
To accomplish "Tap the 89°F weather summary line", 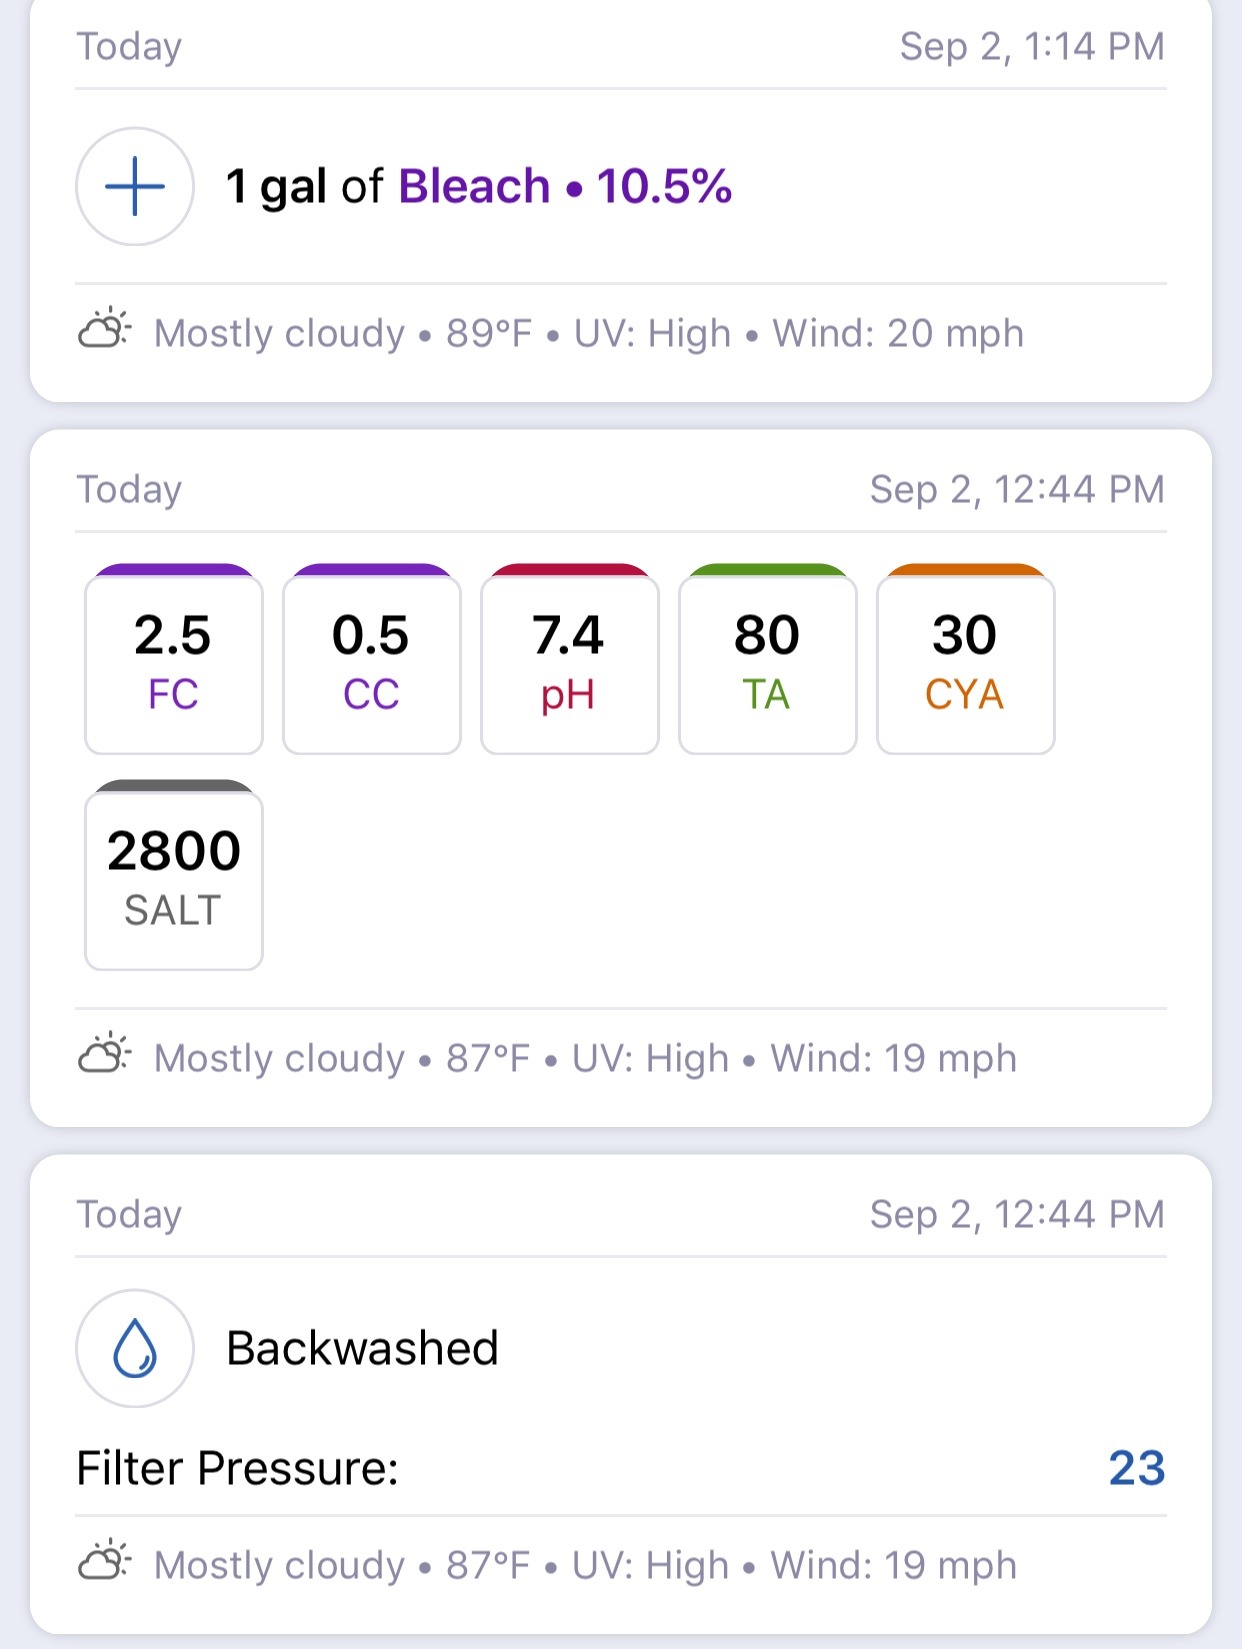I will point(589,333).
